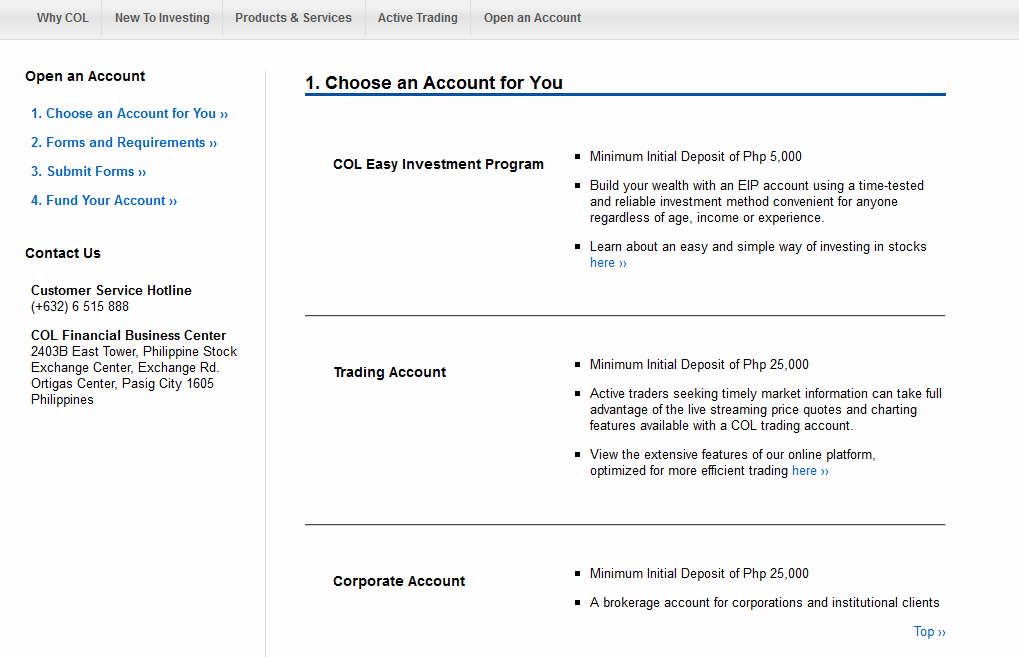The image size is (1019, 657).
Task: Select the Customer Service Hotline label
Action: click(111, 290)
